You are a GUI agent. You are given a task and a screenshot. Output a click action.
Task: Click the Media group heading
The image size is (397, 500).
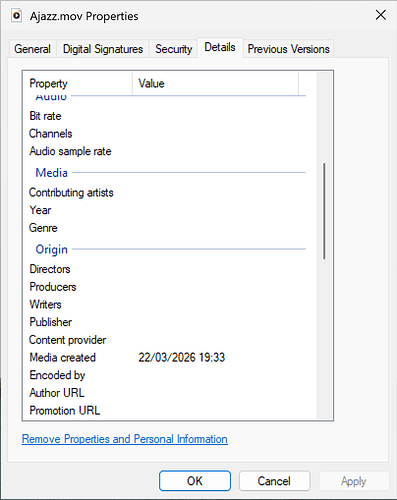(x=52, y=173)
